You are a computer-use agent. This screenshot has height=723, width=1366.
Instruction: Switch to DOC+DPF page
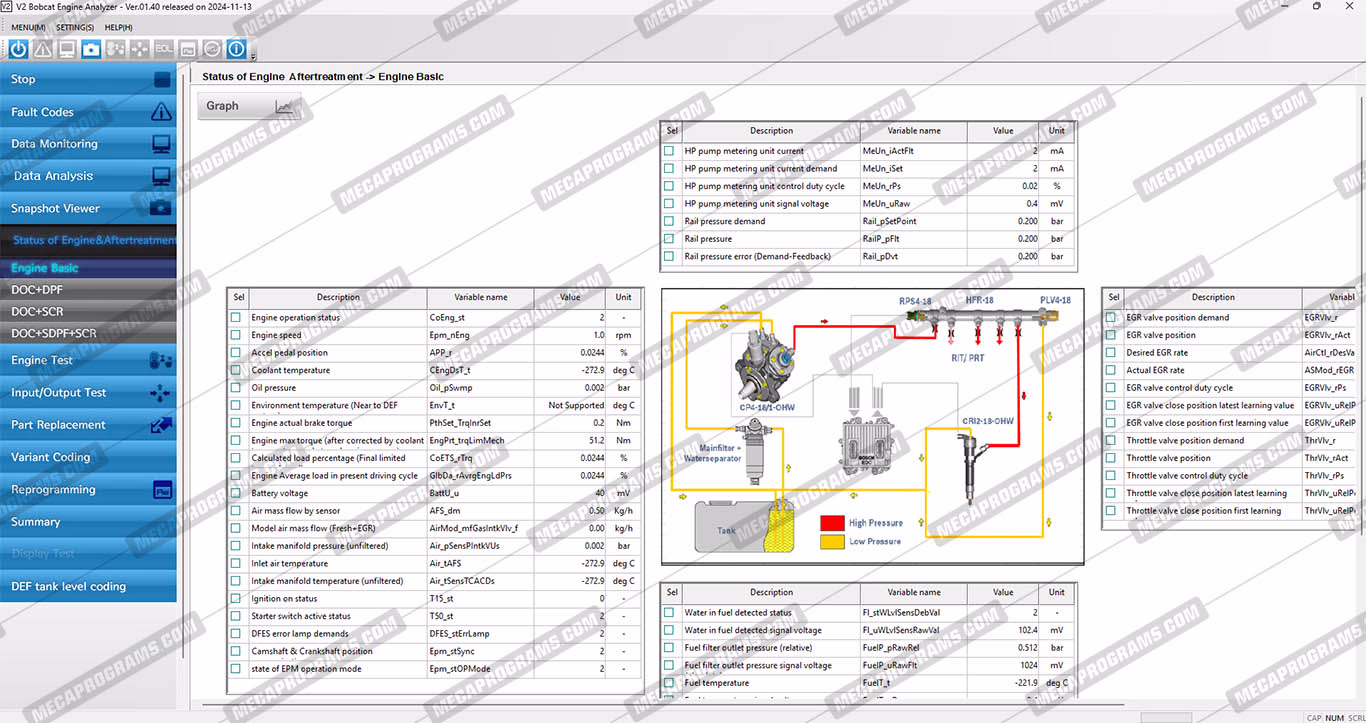tap(88, 290)
